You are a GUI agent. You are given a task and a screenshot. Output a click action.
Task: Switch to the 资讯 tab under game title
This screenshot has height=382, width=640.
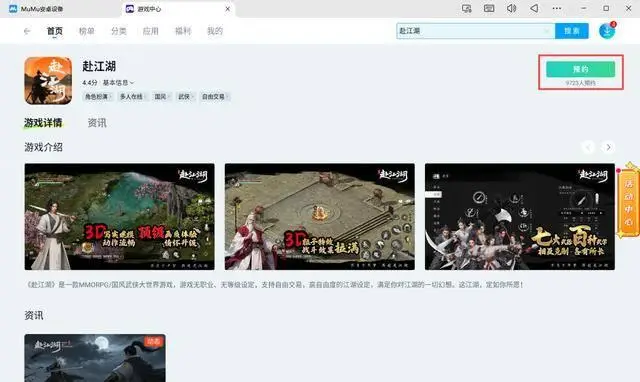coord(97,123)
